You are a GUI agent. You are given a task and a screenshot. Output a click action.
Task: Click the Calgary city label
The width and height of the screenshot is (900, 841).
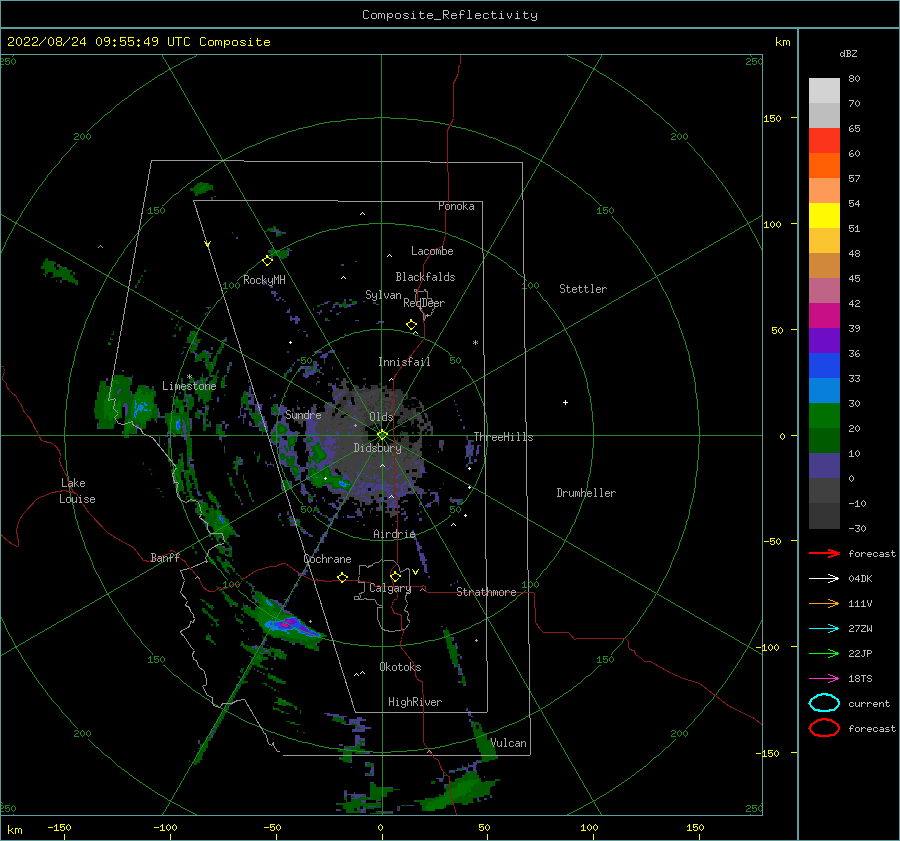pyautogui.click(x=390, y=588)
